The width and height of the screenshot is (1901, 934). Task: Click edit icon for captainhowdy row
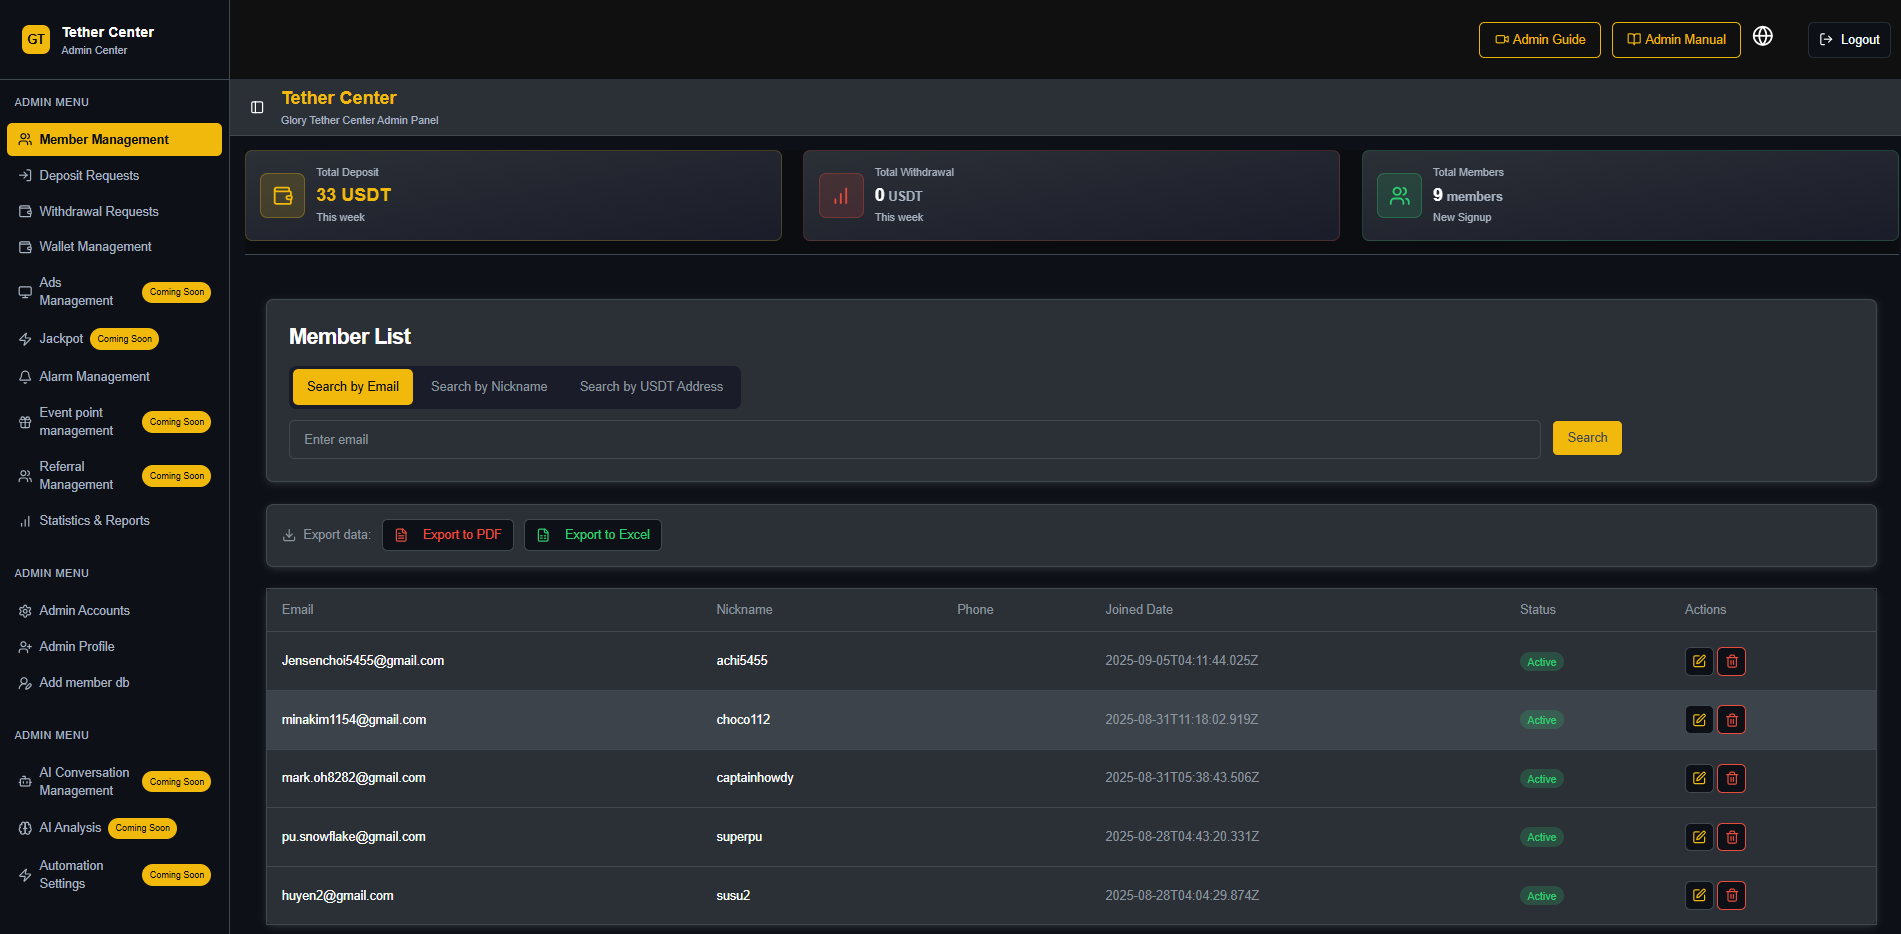[1698, 778]
